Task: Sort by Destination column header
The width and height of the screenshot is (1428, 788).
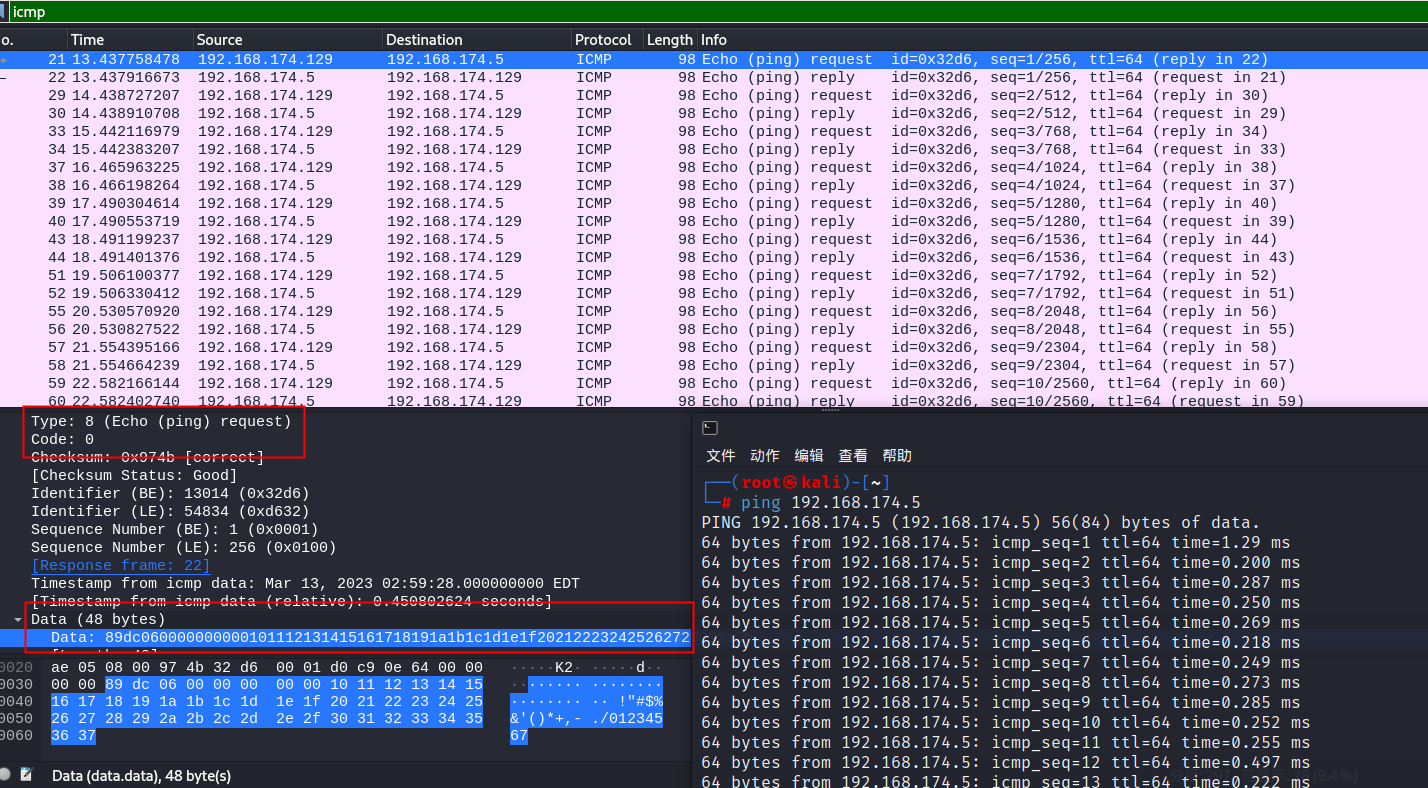Action: 477,40
